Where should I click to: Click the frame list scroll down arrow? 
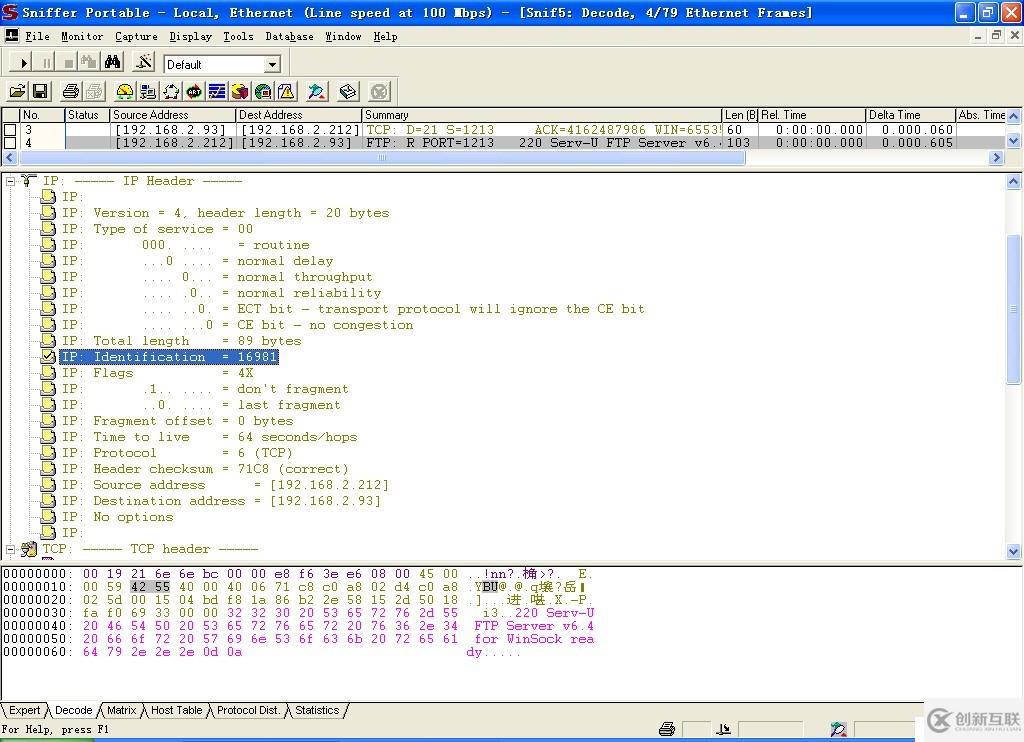[x=1014, y=140]
